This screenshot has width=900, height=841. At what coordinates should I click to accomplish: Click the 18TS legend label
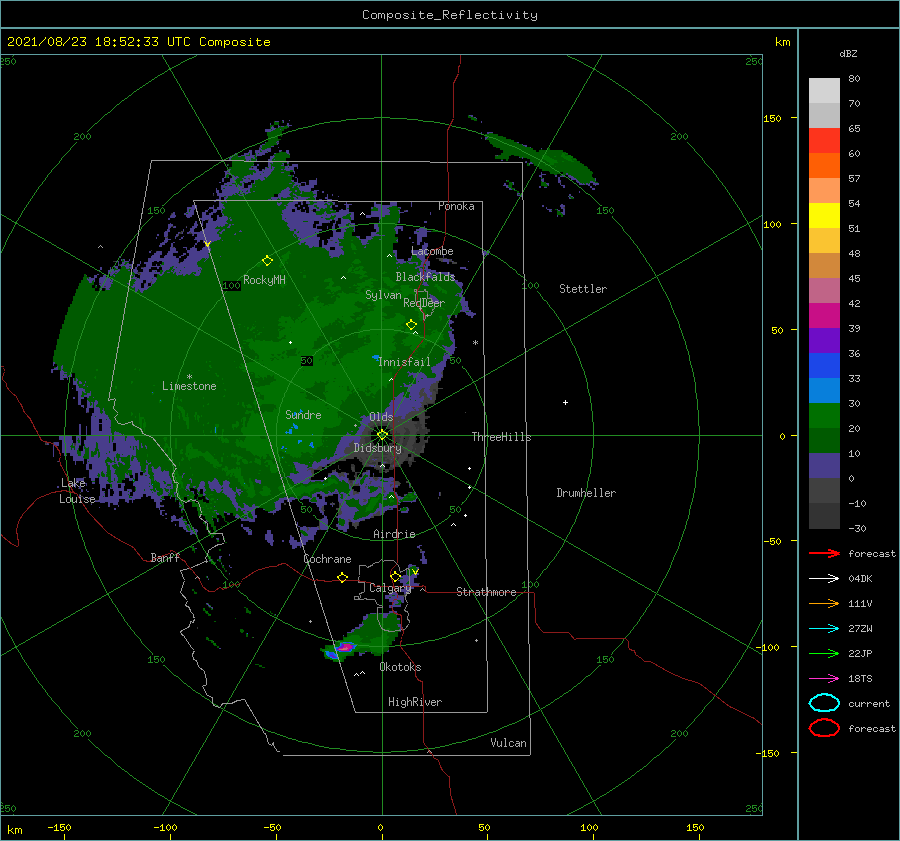point(860,679)
